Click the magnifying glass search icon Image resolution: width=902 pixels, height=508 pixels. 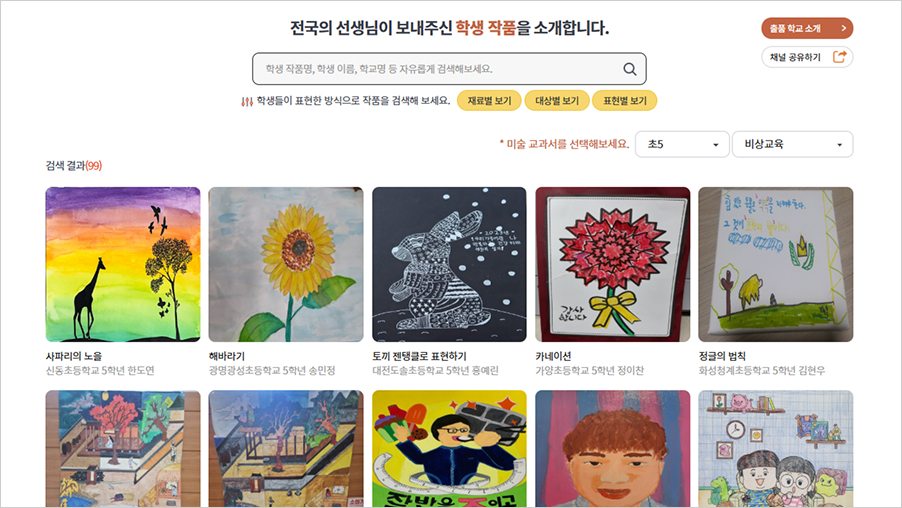point(630,69)
